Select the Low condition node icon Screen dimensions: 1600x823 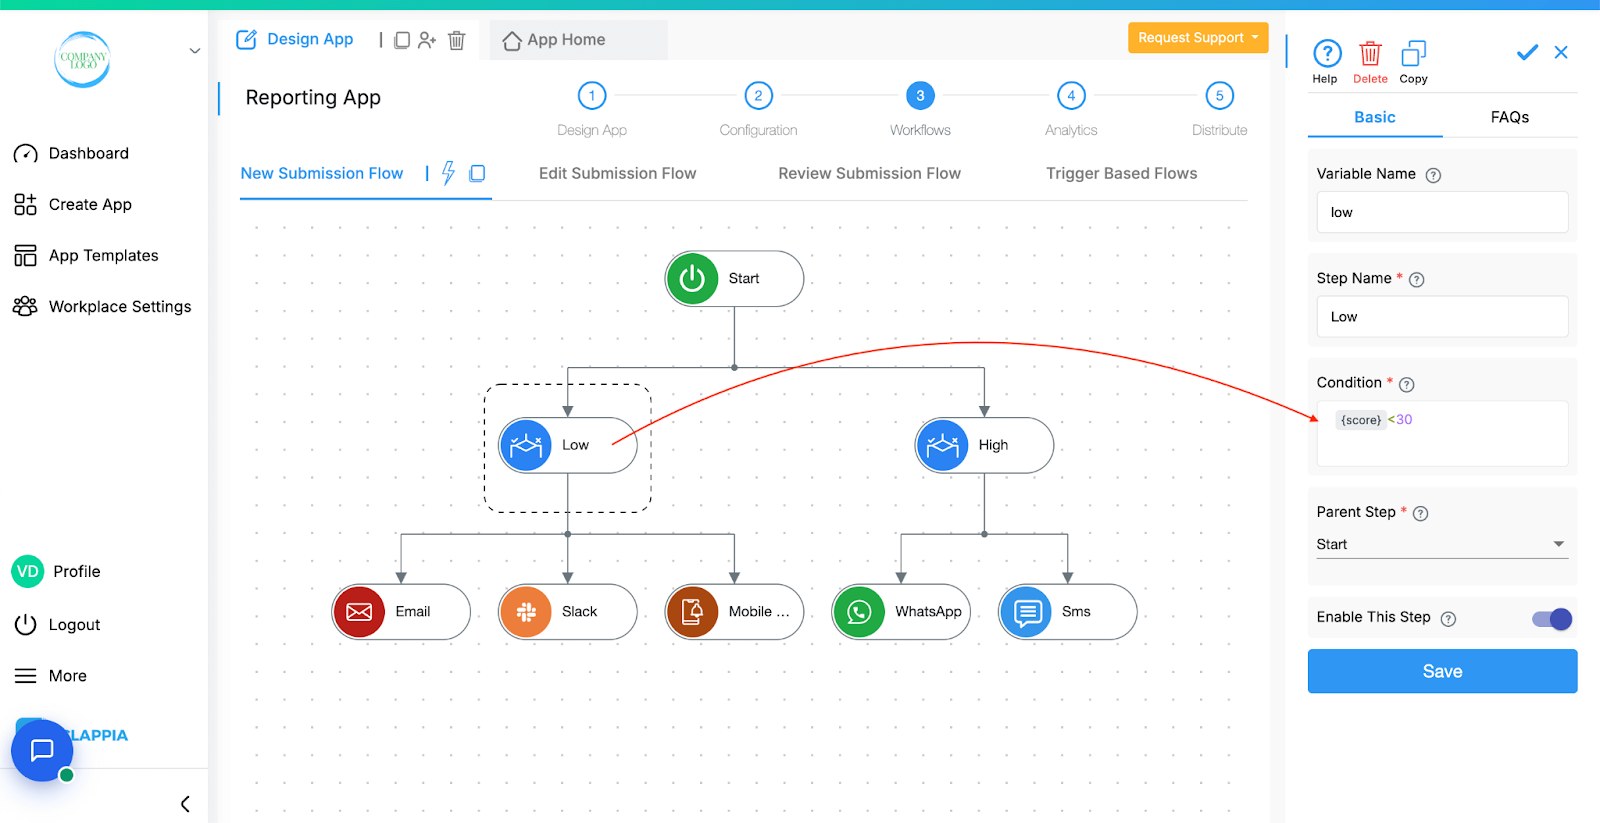(x=526, y=445)
